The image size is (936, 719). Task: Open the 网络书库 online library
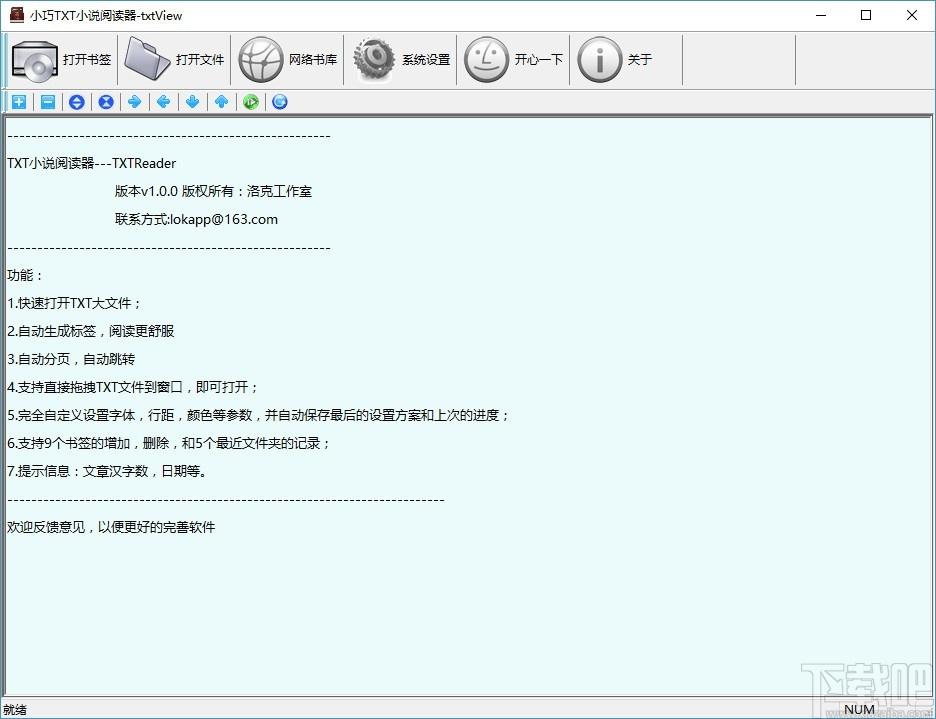click(287, 60)
